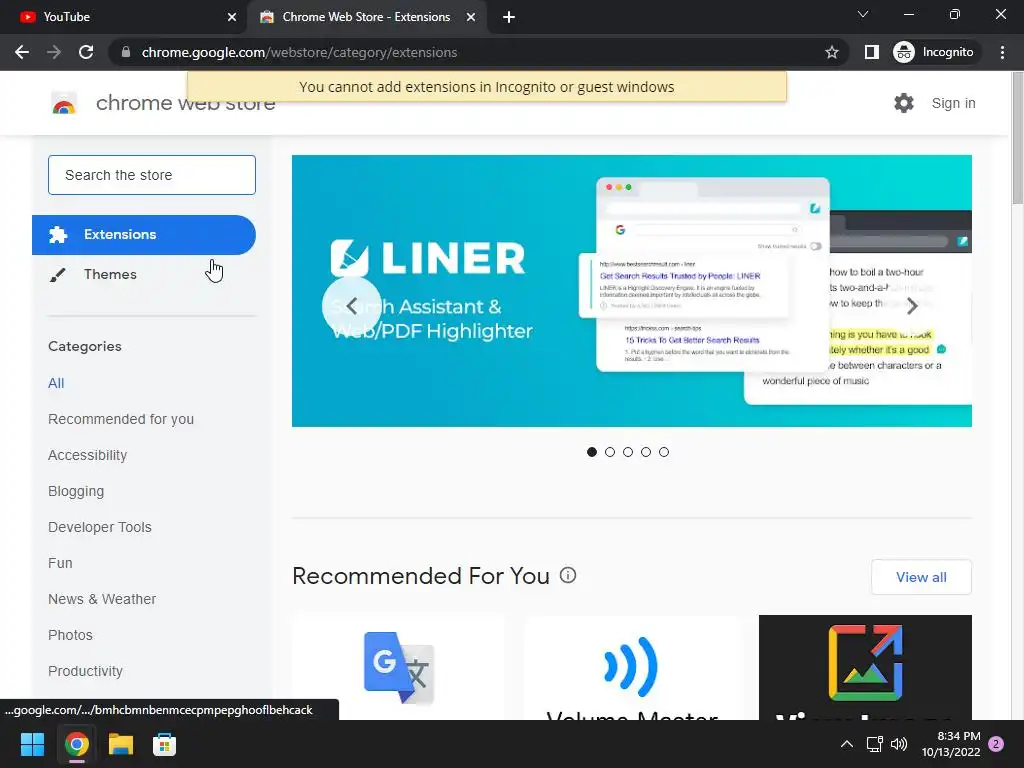Choose the Developer Tools category
Viewport: 1024px width, 768px height.
point(99,527)
